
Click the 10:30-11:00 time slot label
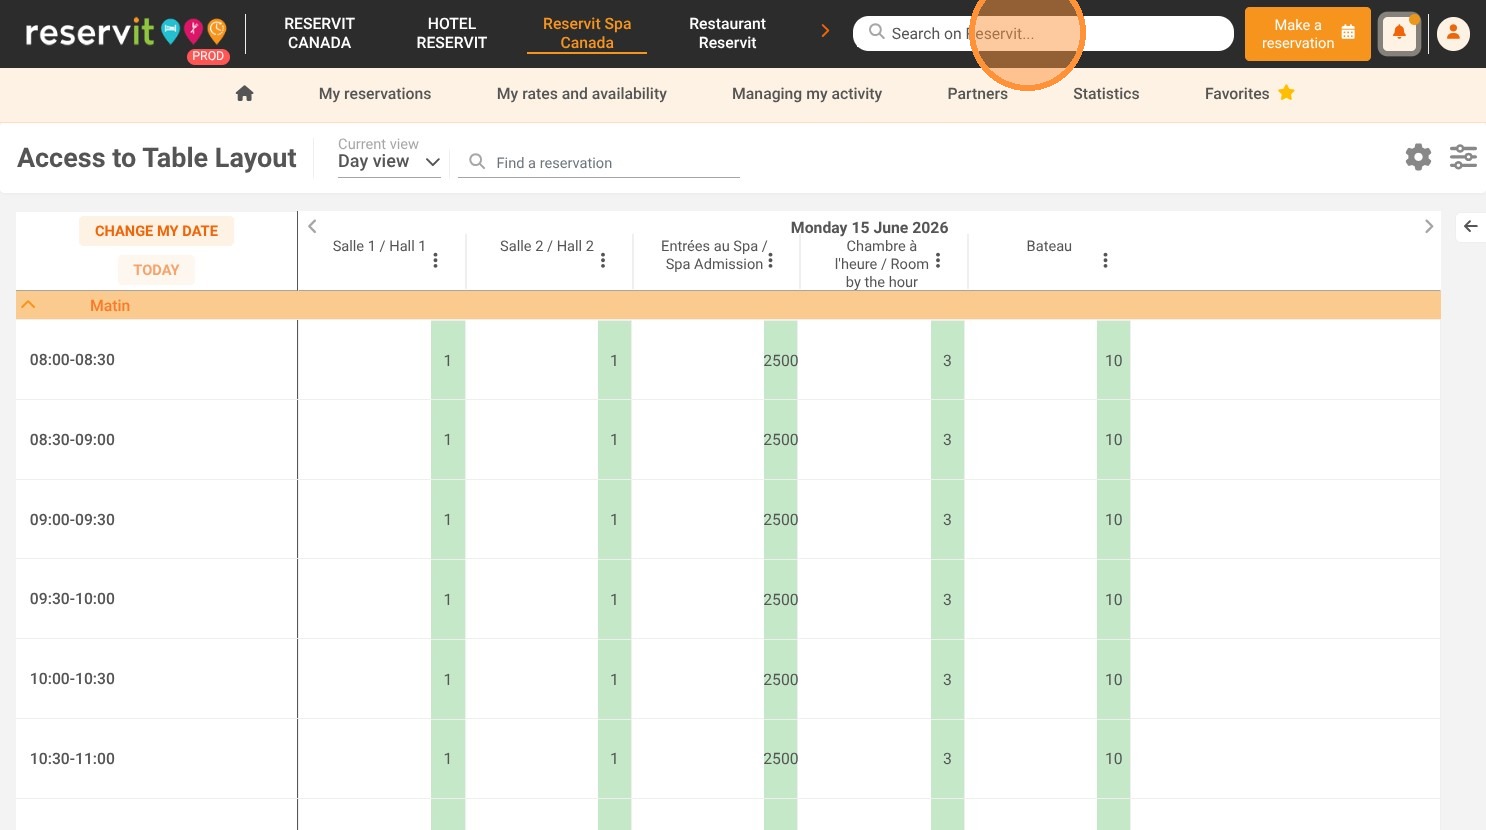[72, 759]
